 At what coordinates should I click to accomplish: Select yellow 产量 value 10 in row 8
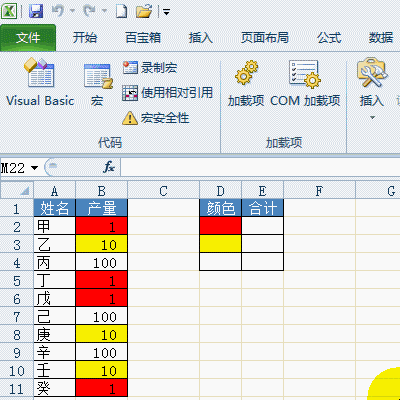[x=102, y=335]
